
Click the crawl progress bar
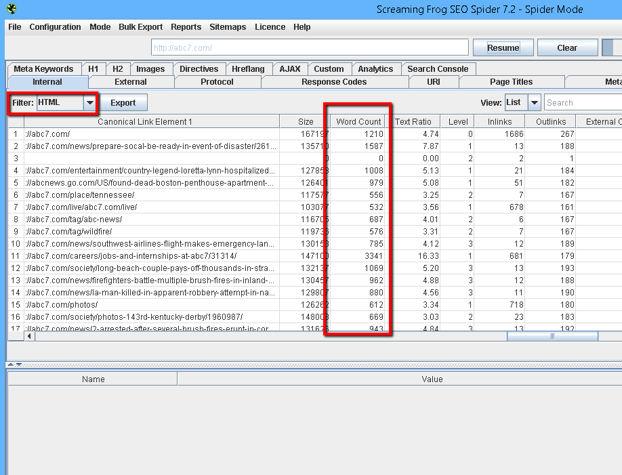click(612, 48)
